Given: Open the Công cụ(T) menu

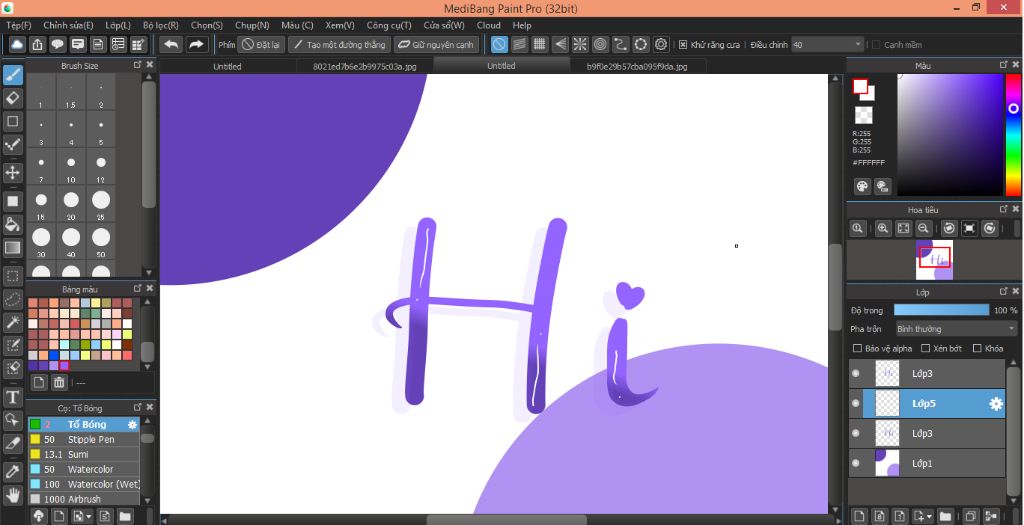Looking at the screenshot, I should point(389,25).
